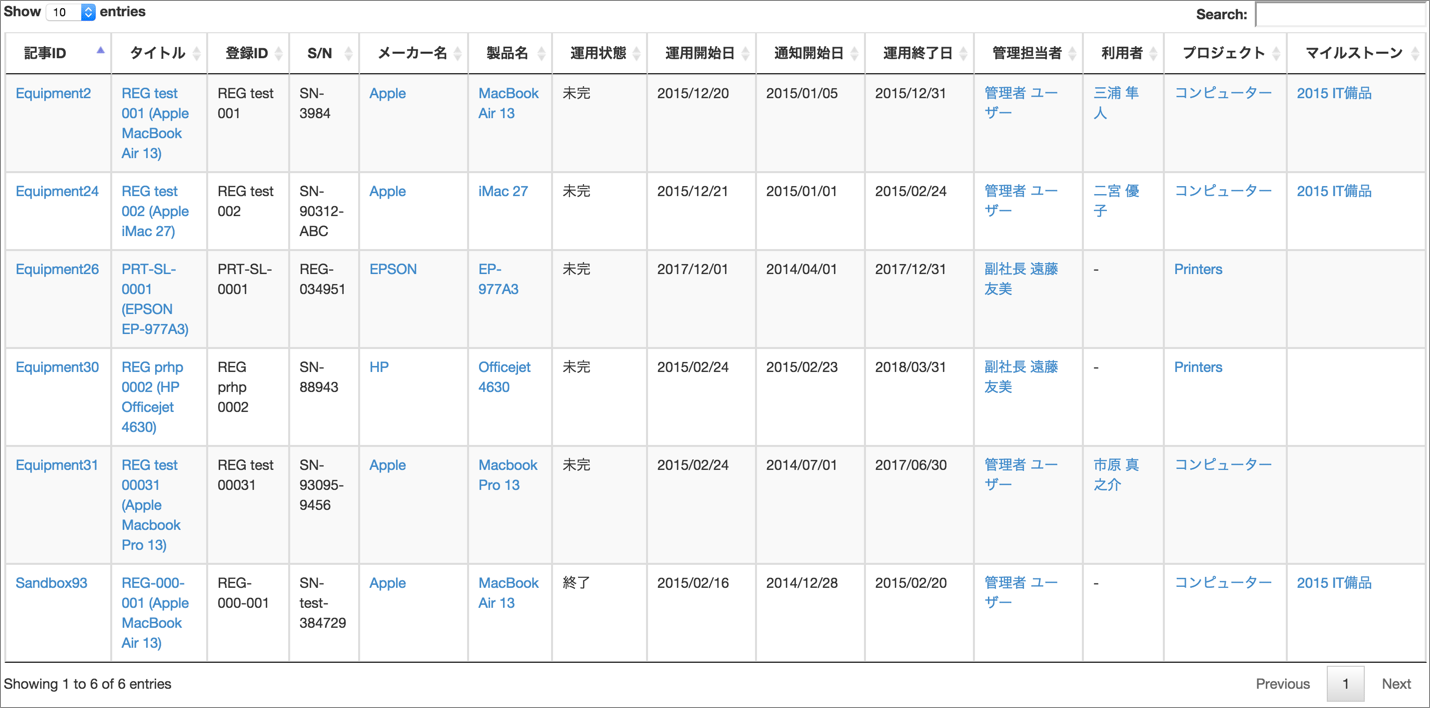Image resolution: width=1430 pixels, height=708 pixels.
Task: Open the Equipment31 record link
Action: (57, 465)
